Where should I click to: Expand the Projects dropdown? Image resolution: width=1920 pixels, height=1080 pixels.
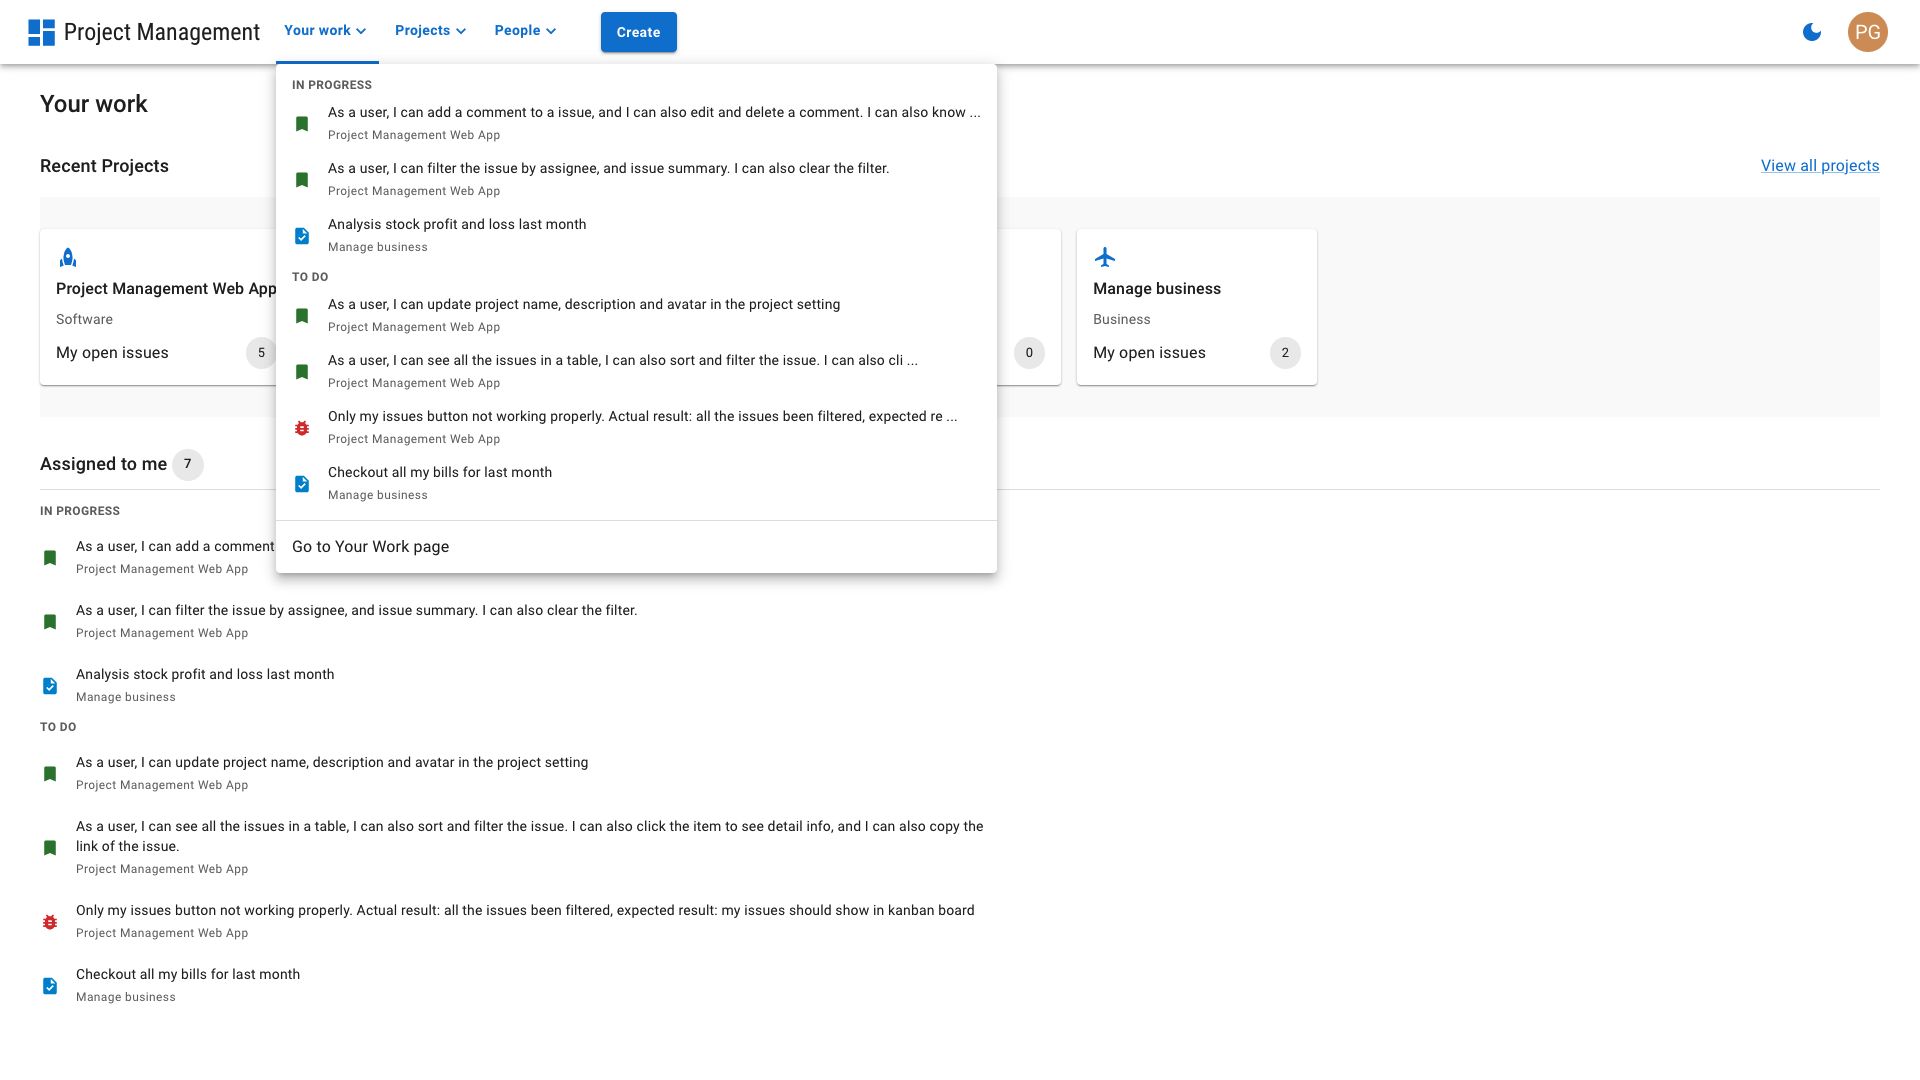[x=431, y=31]
